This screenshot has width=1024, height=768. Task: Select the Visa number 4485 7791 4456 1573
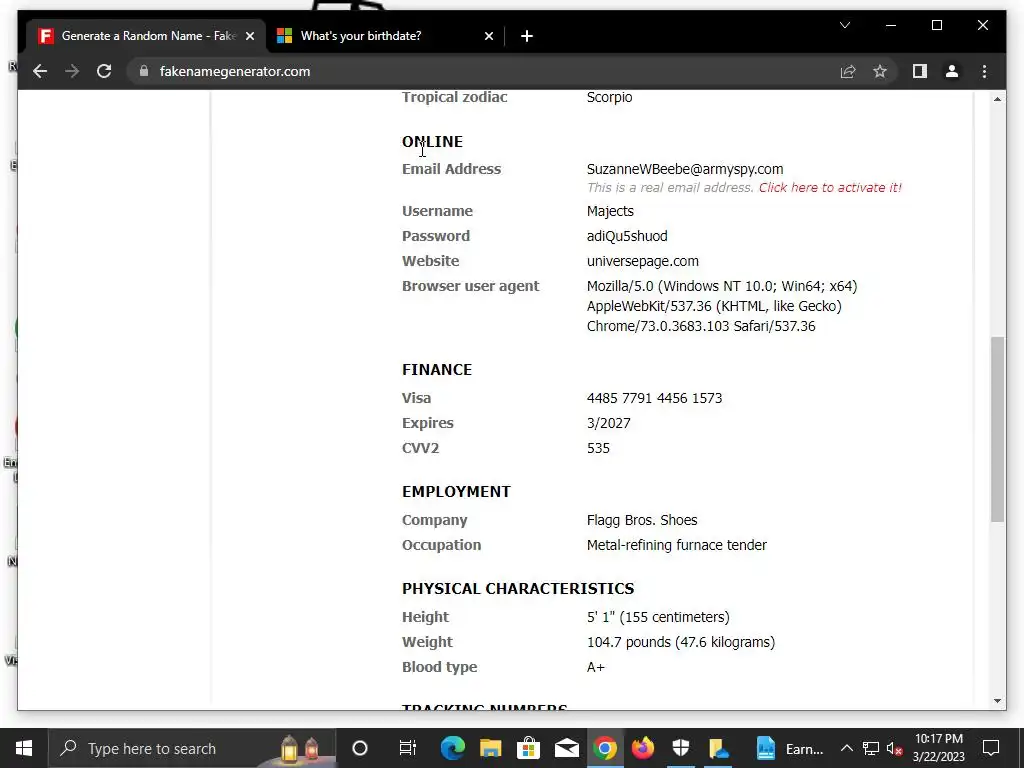point(654,398)
